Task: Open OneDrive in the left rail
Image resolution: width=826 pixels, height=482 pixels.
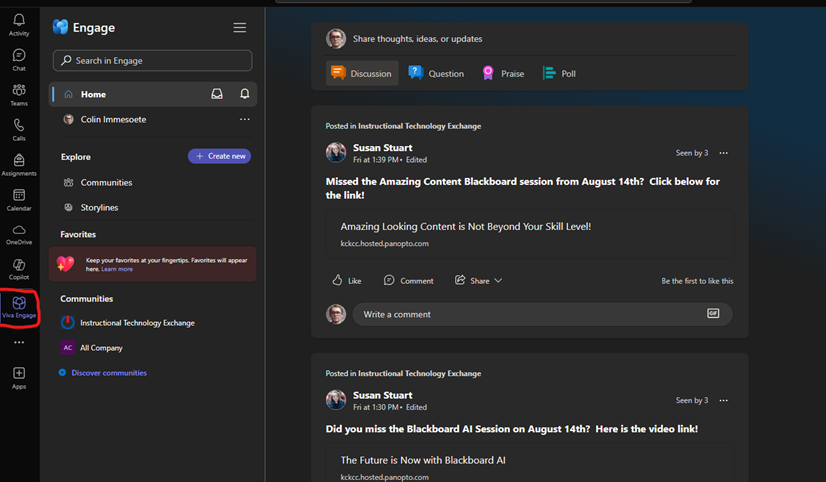Action: tap(19, 234)
